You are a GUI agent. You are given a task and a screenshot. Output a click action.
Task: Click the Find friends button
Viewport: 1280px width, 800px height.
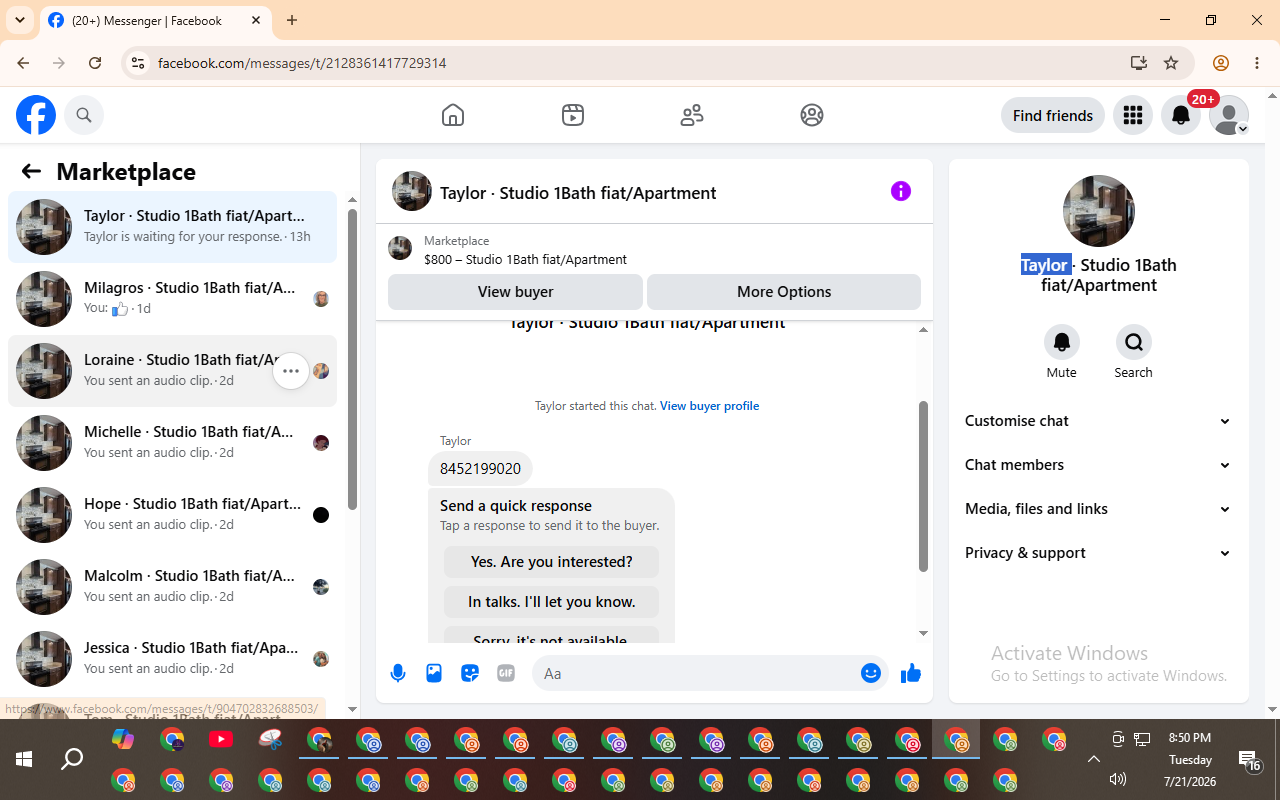[1053, 116]
